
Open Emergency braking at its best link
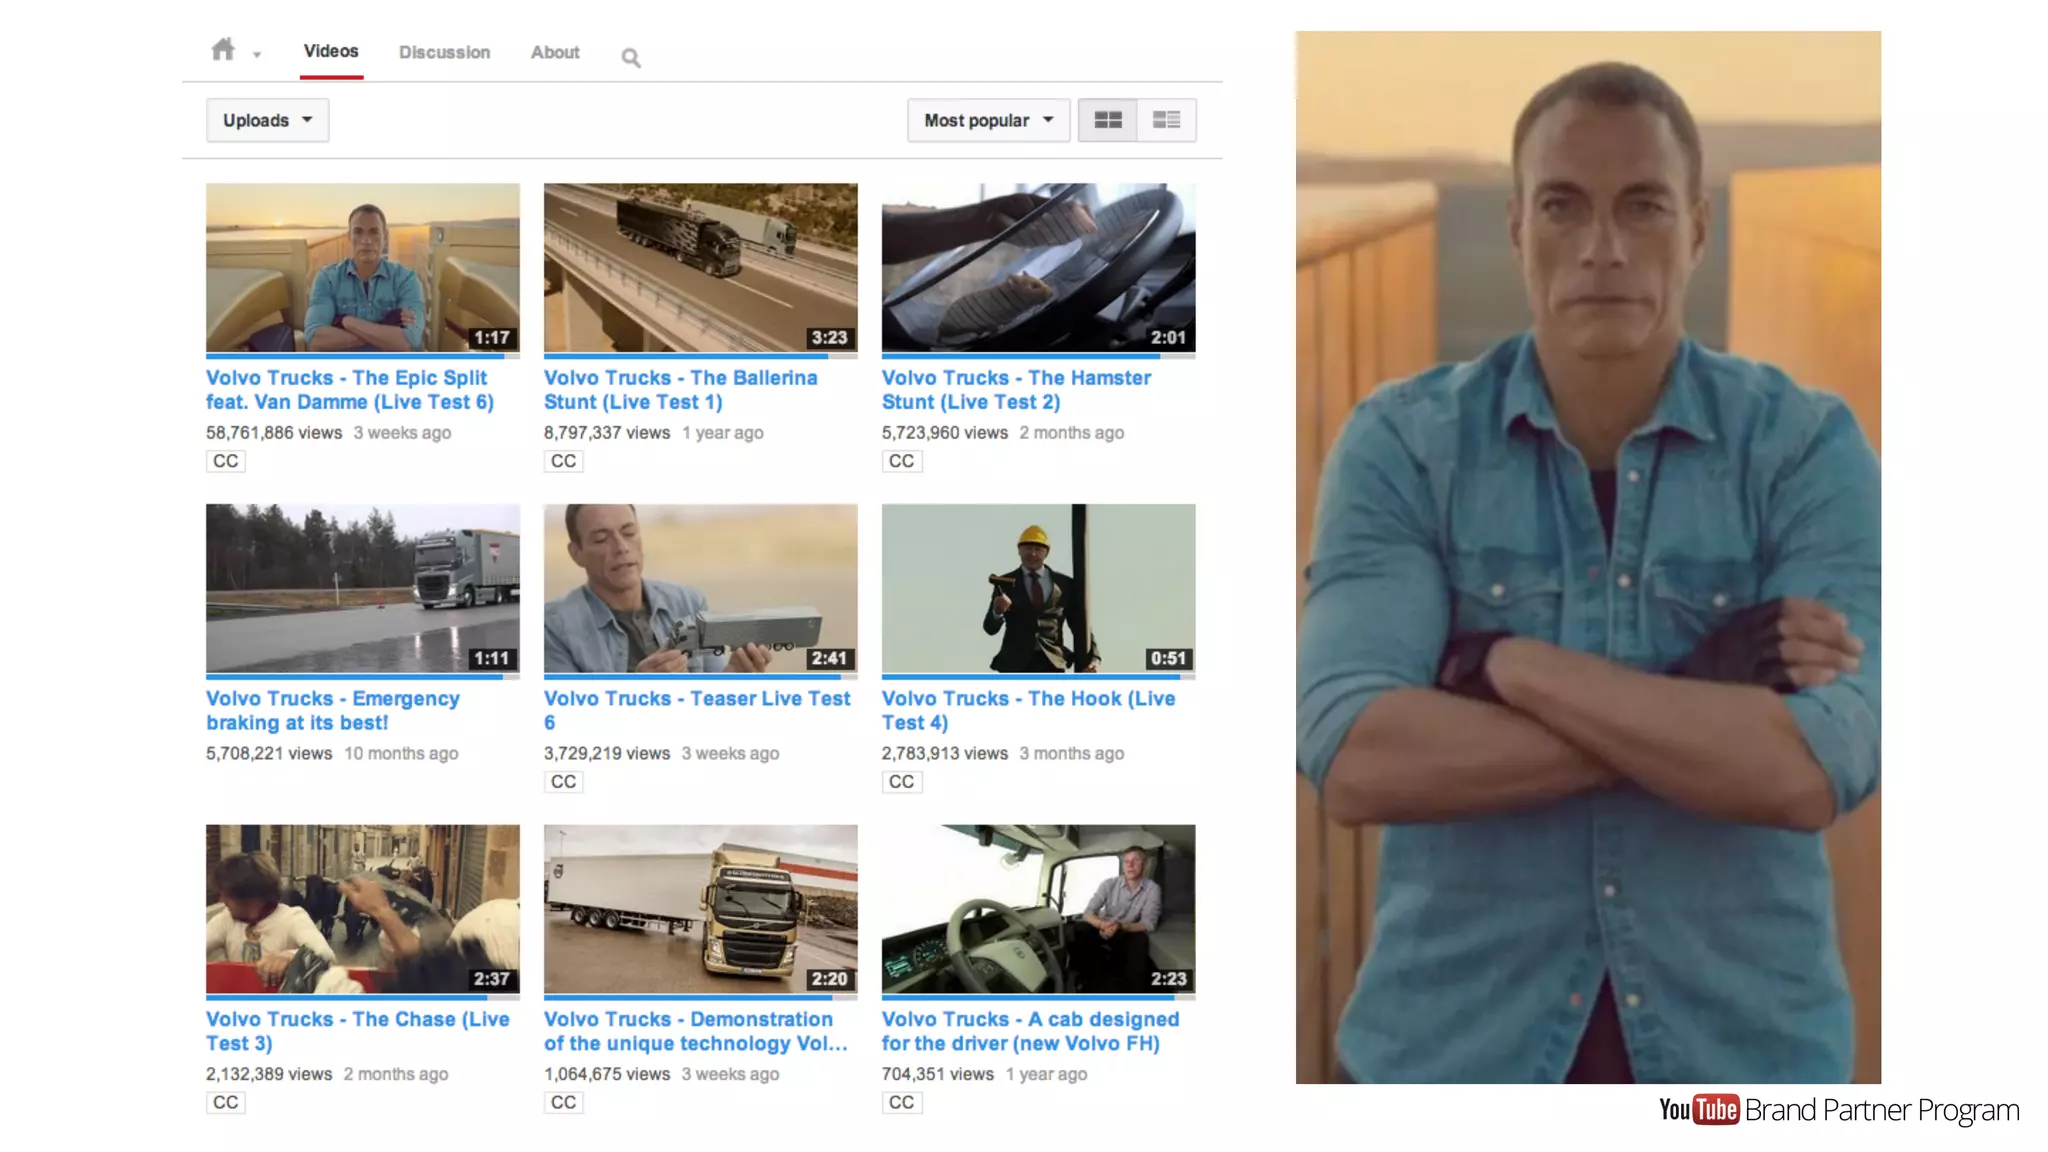pyautogui.click(x=332, y=711)
